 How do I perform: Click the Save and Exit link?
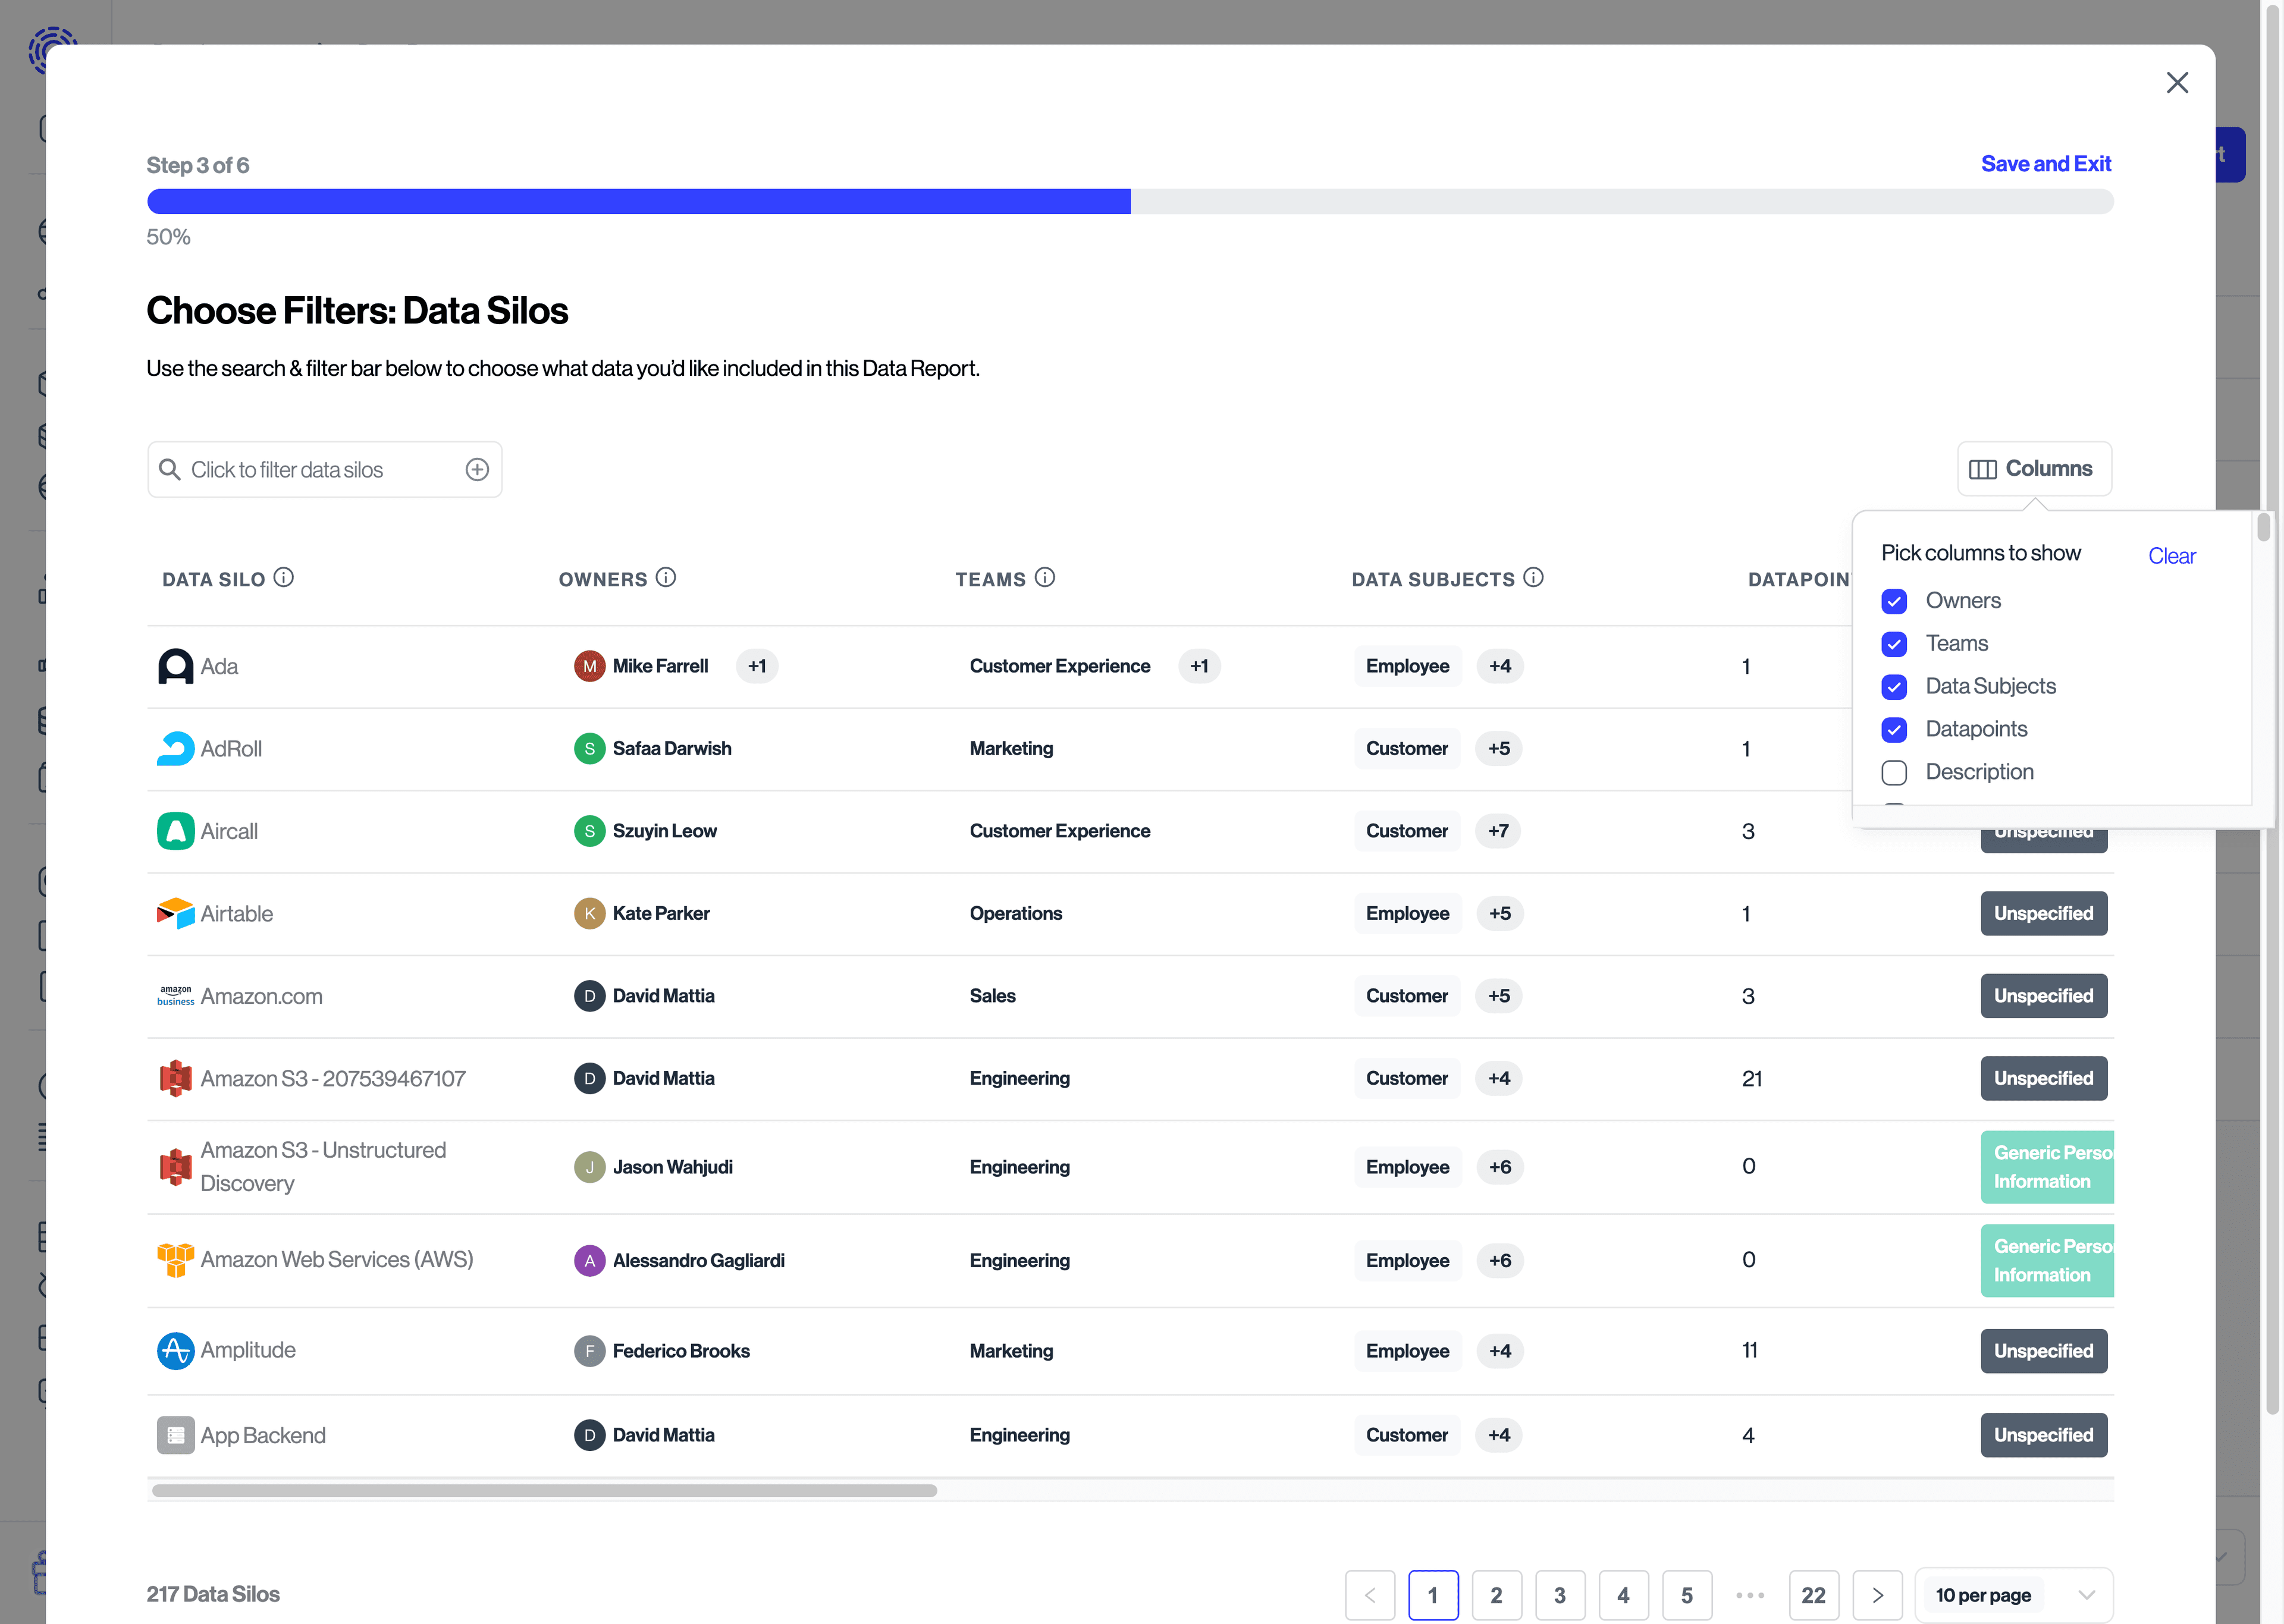click(2046, 163)
